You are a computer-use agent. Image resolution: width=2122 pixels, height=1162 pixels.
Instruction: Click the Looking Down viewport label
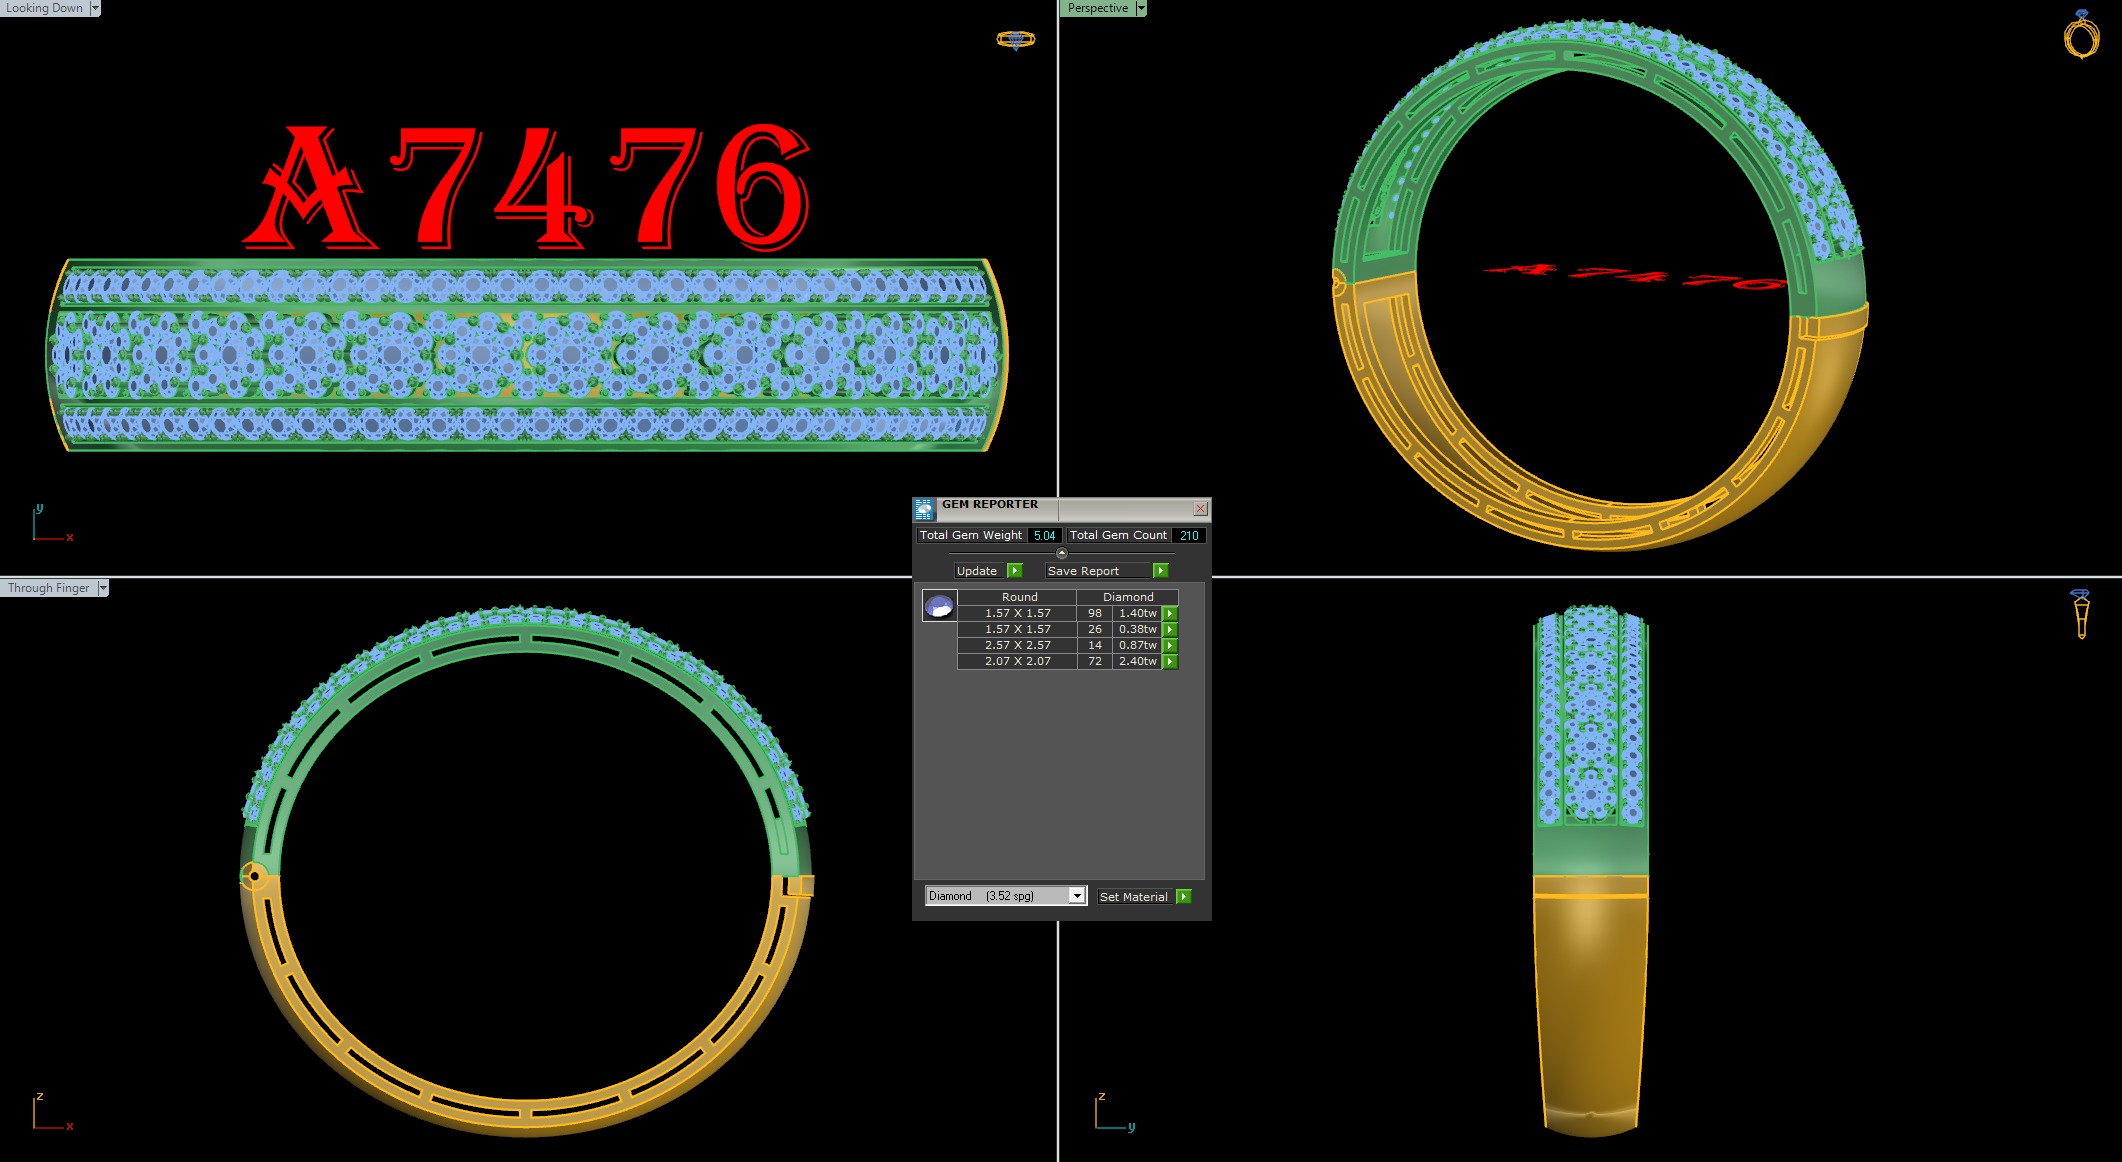pyautogui.click(x=44, y=8)
